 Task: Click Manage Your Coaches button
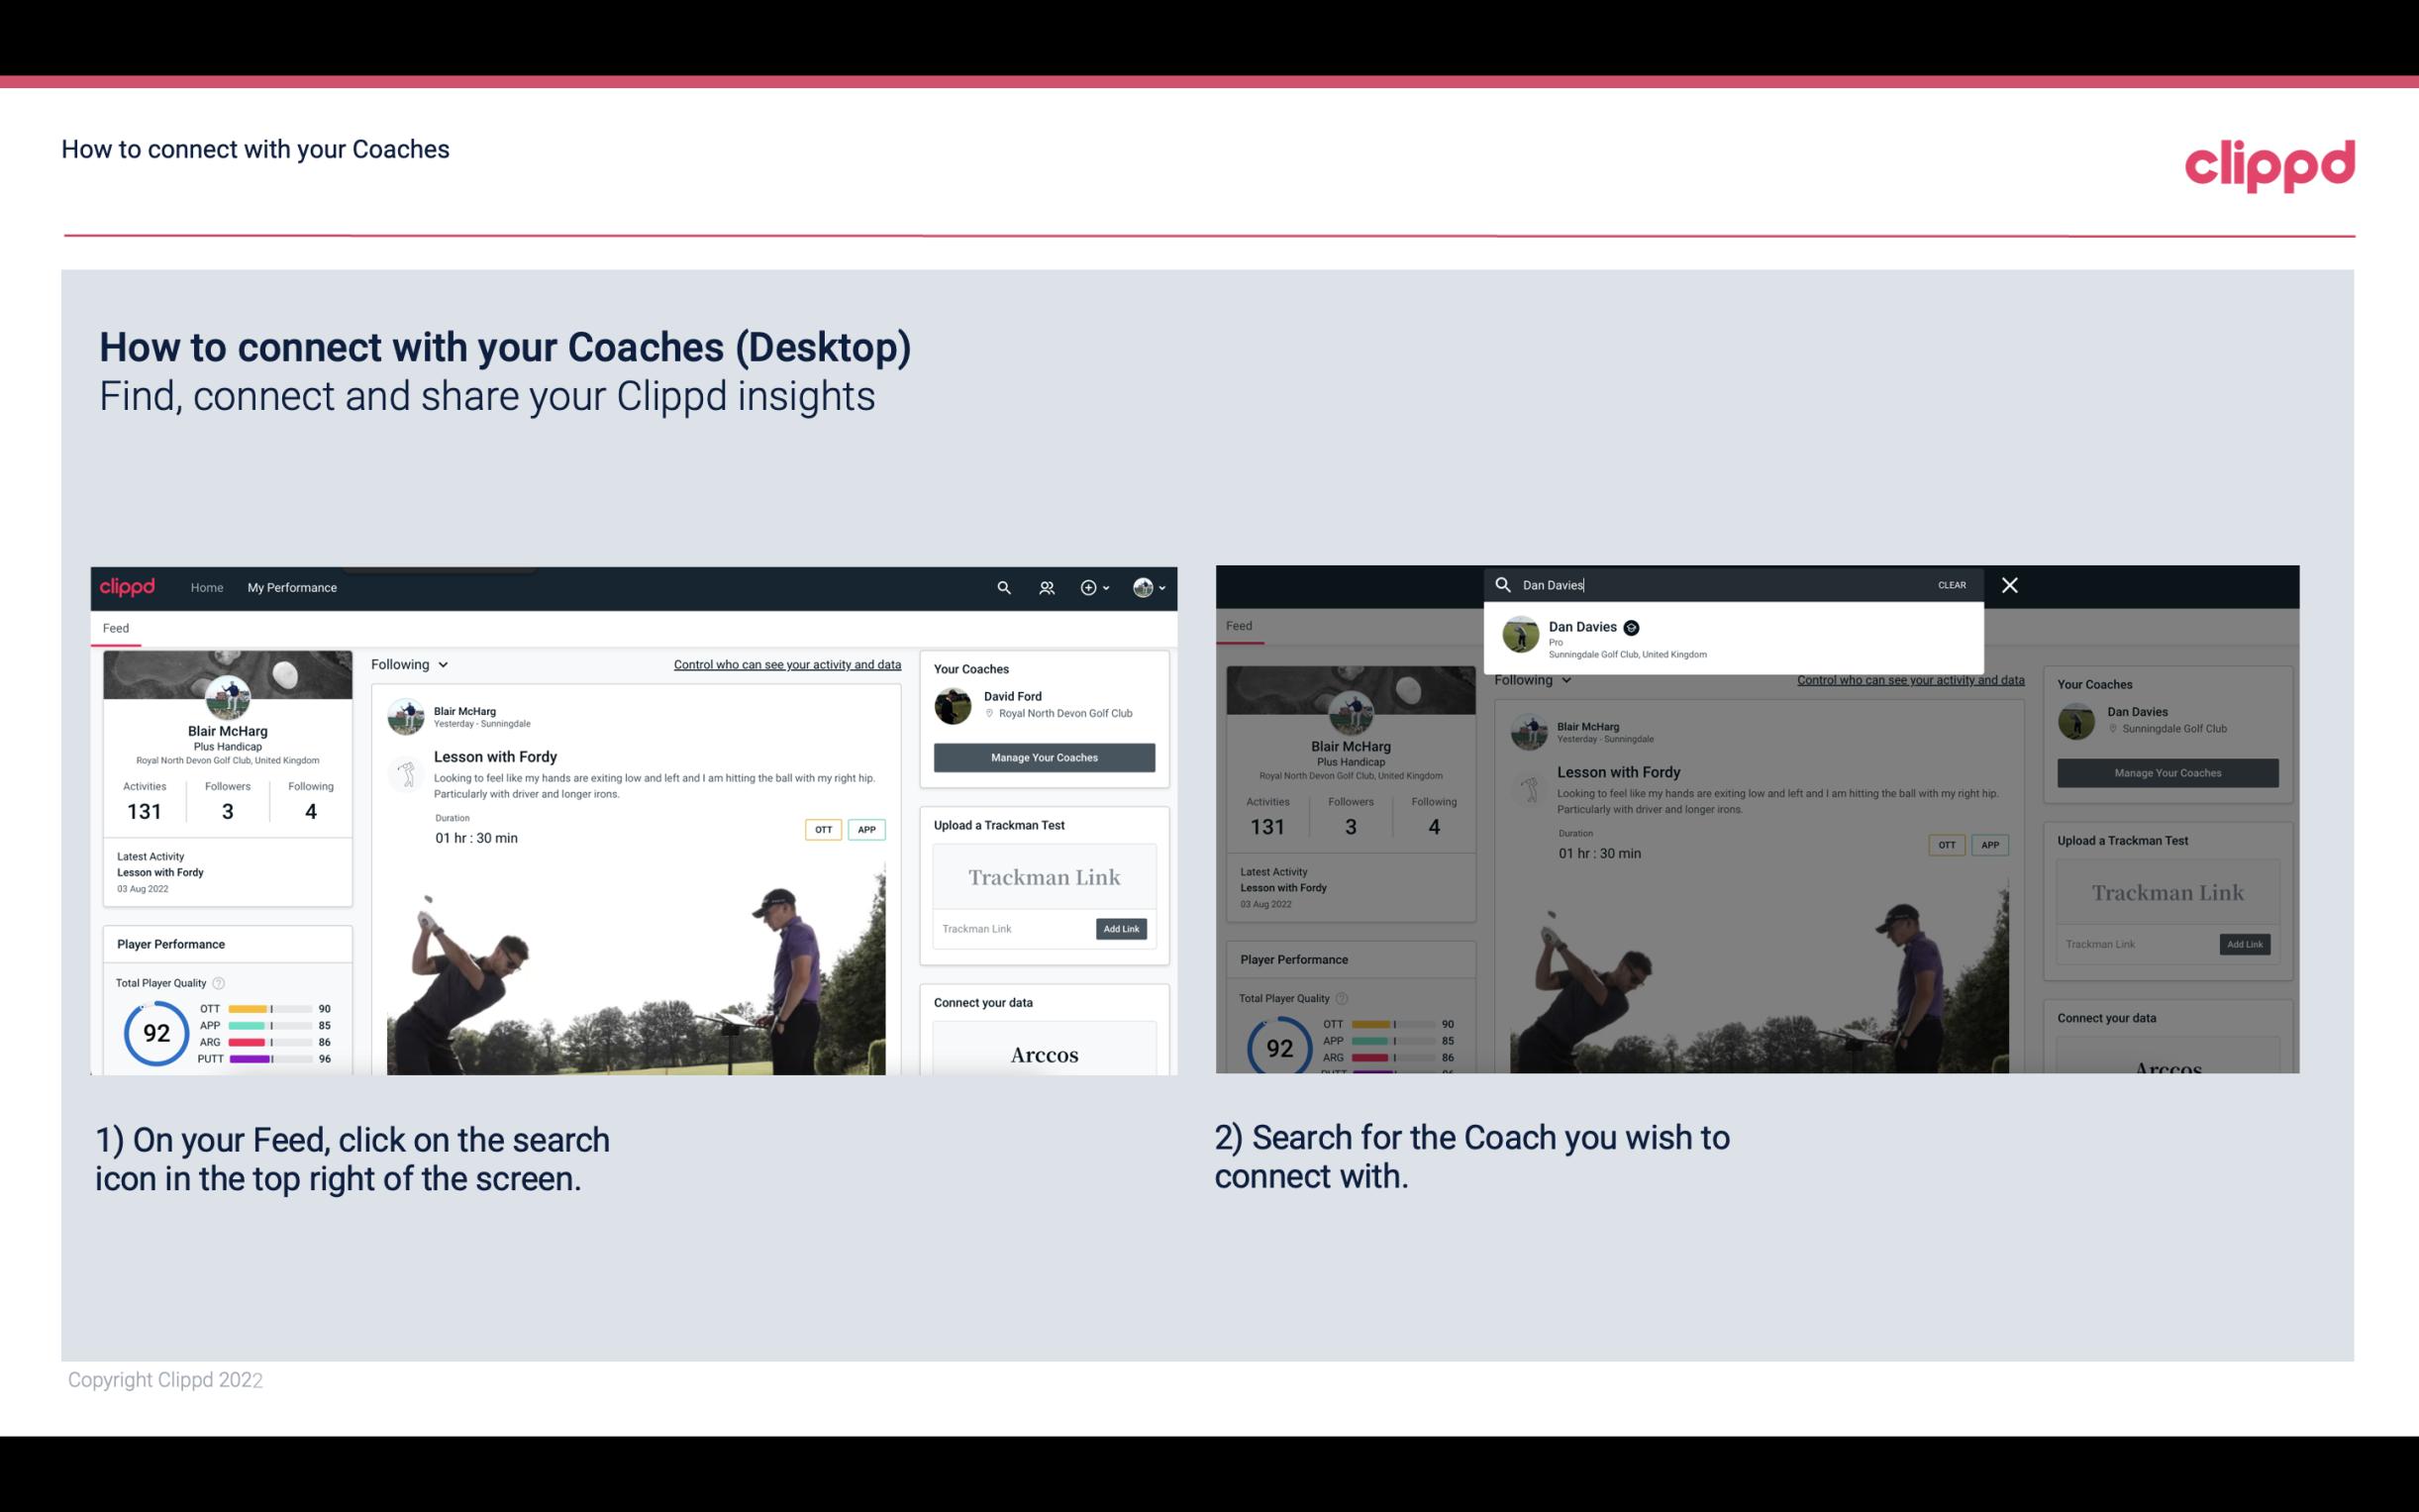1044,755
